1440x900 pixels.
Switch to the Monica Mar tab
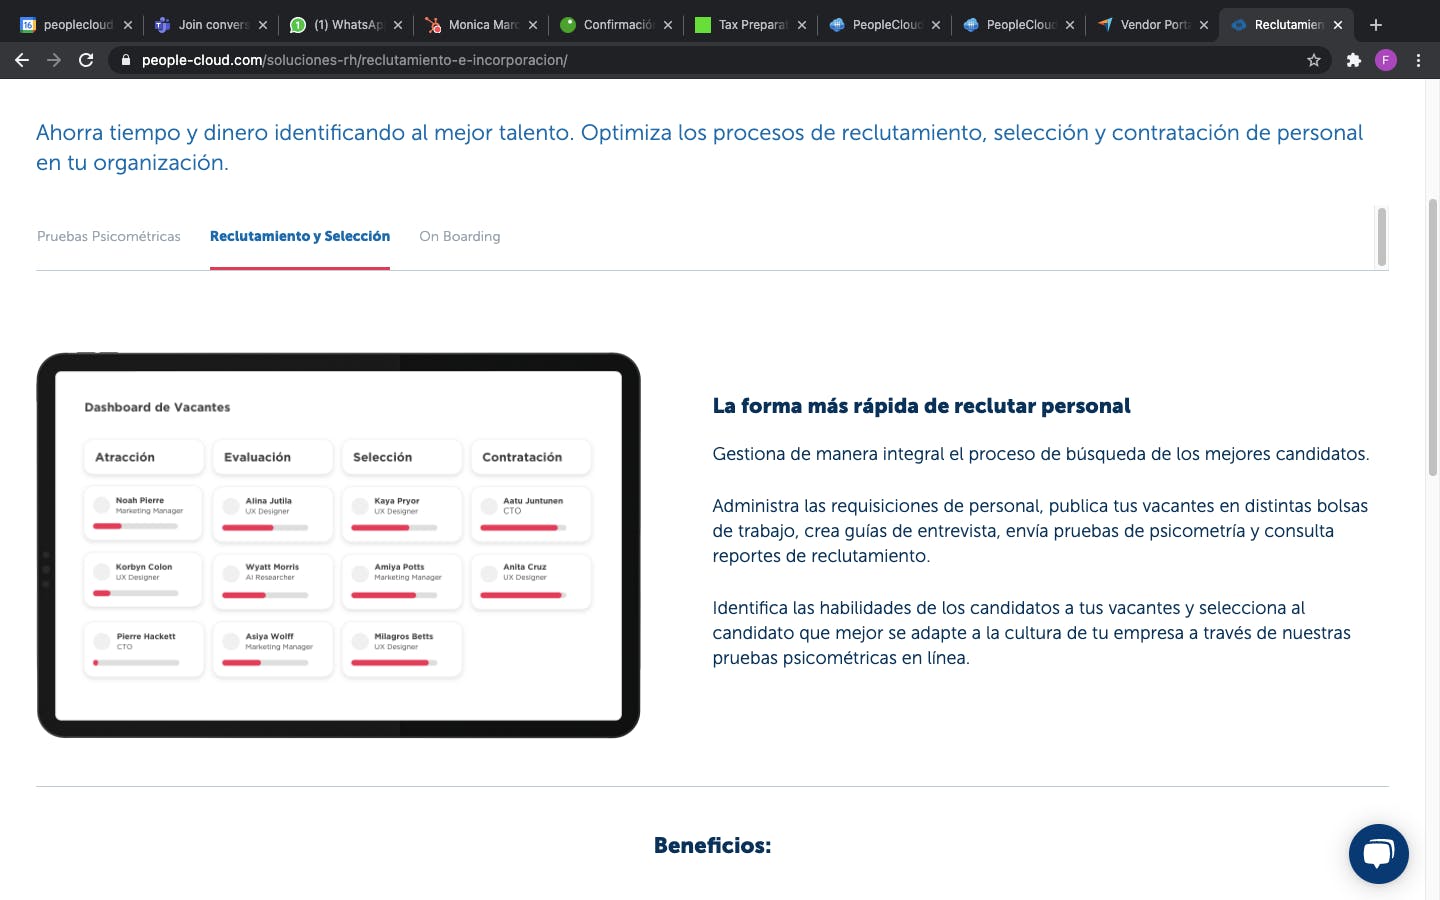tap(482, 25)
